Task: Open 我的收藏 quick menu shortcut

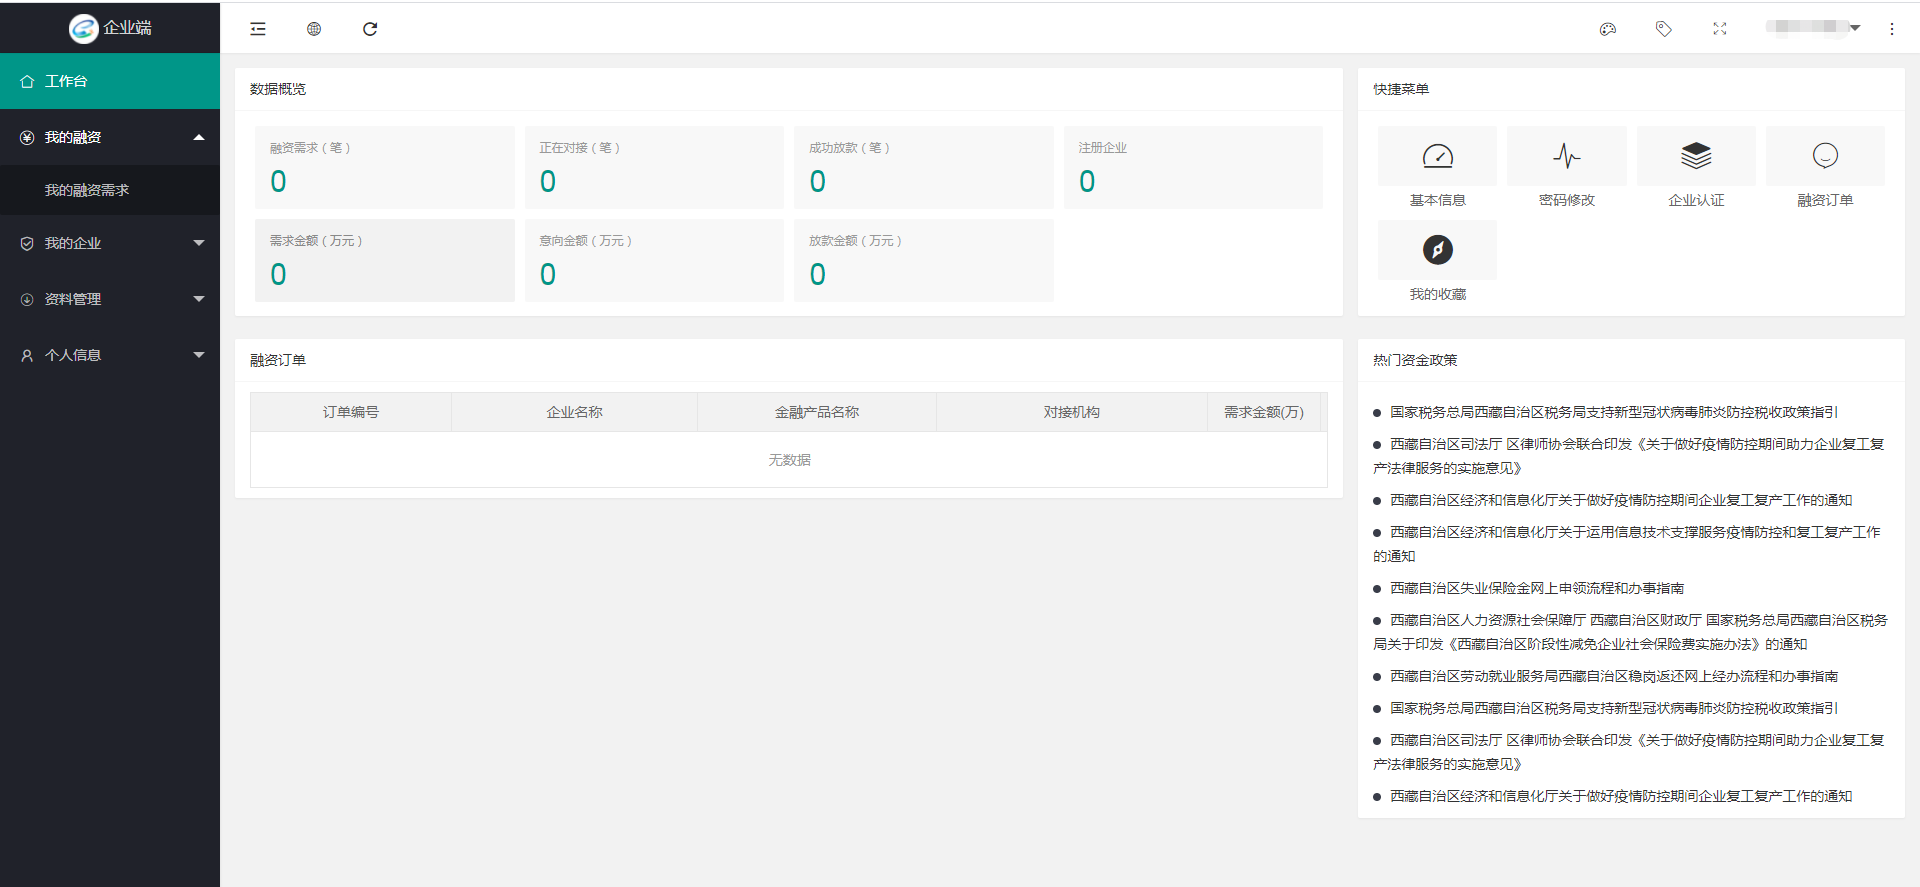Action: [1437, 262]
